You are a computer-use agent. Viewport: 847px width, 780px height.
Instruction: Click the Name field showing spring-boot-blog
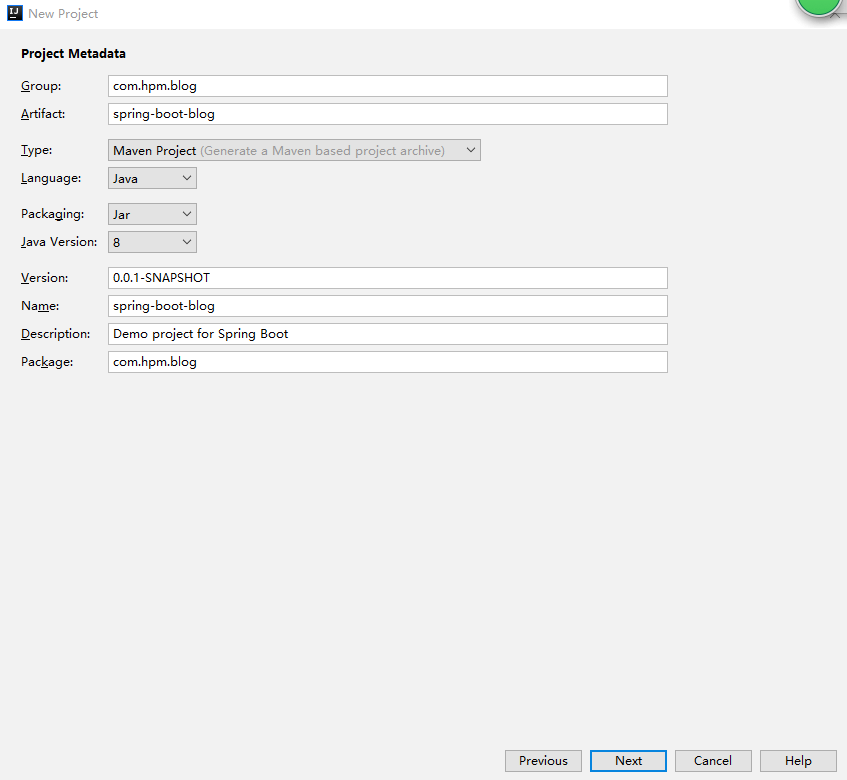click(387, 306)
